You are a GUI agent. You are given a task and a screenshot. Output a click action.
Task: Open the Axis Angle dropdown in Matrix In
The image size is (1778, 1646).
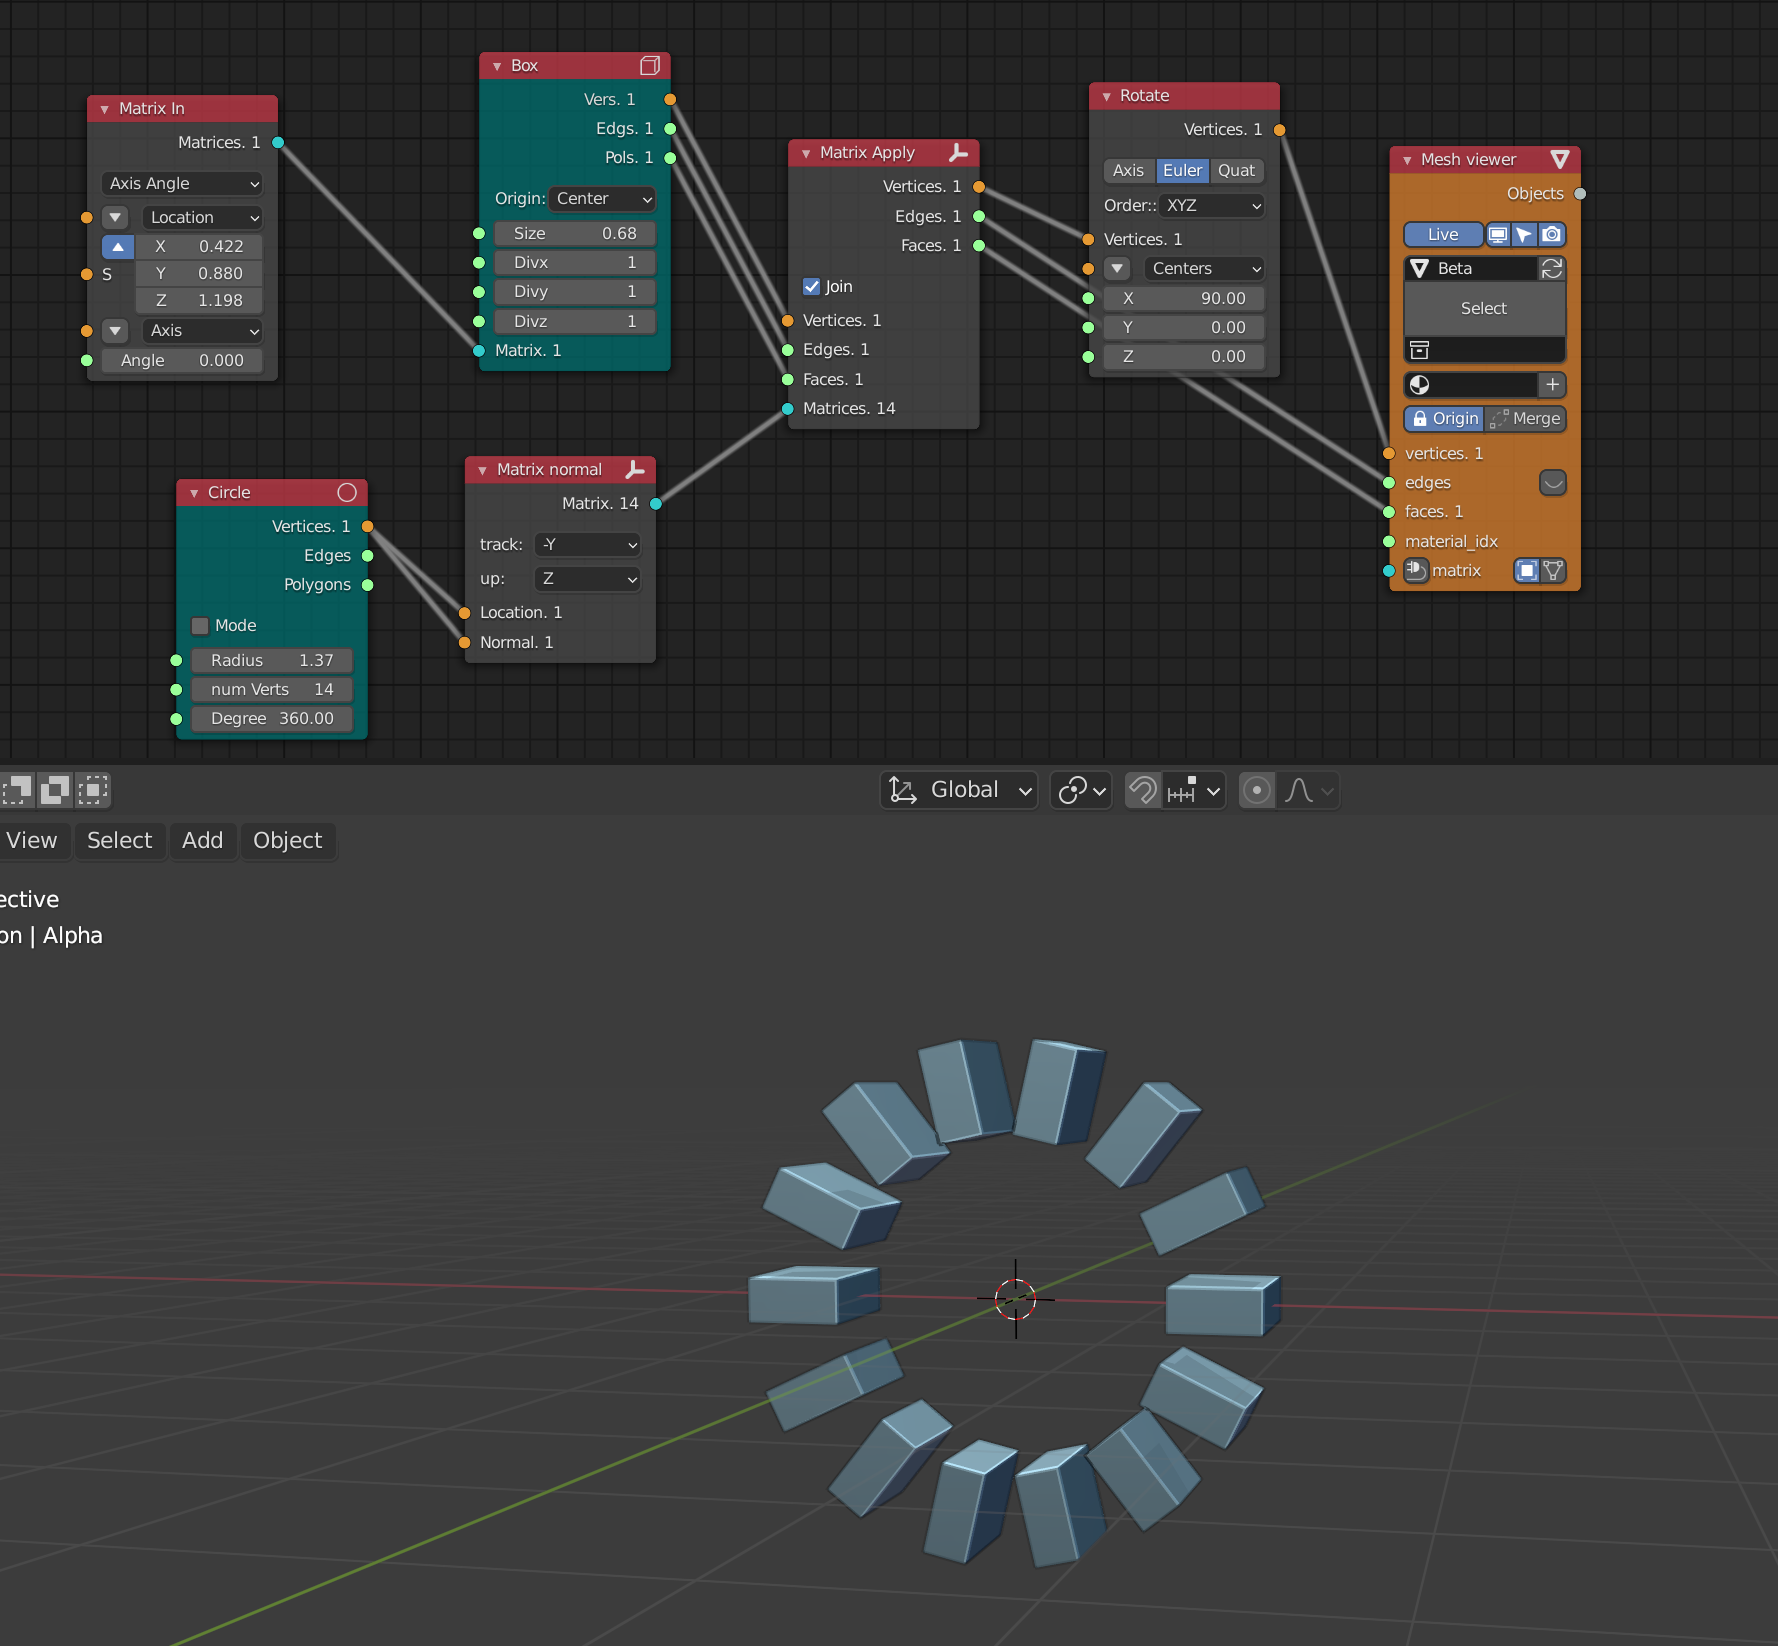tap(182, 183)
